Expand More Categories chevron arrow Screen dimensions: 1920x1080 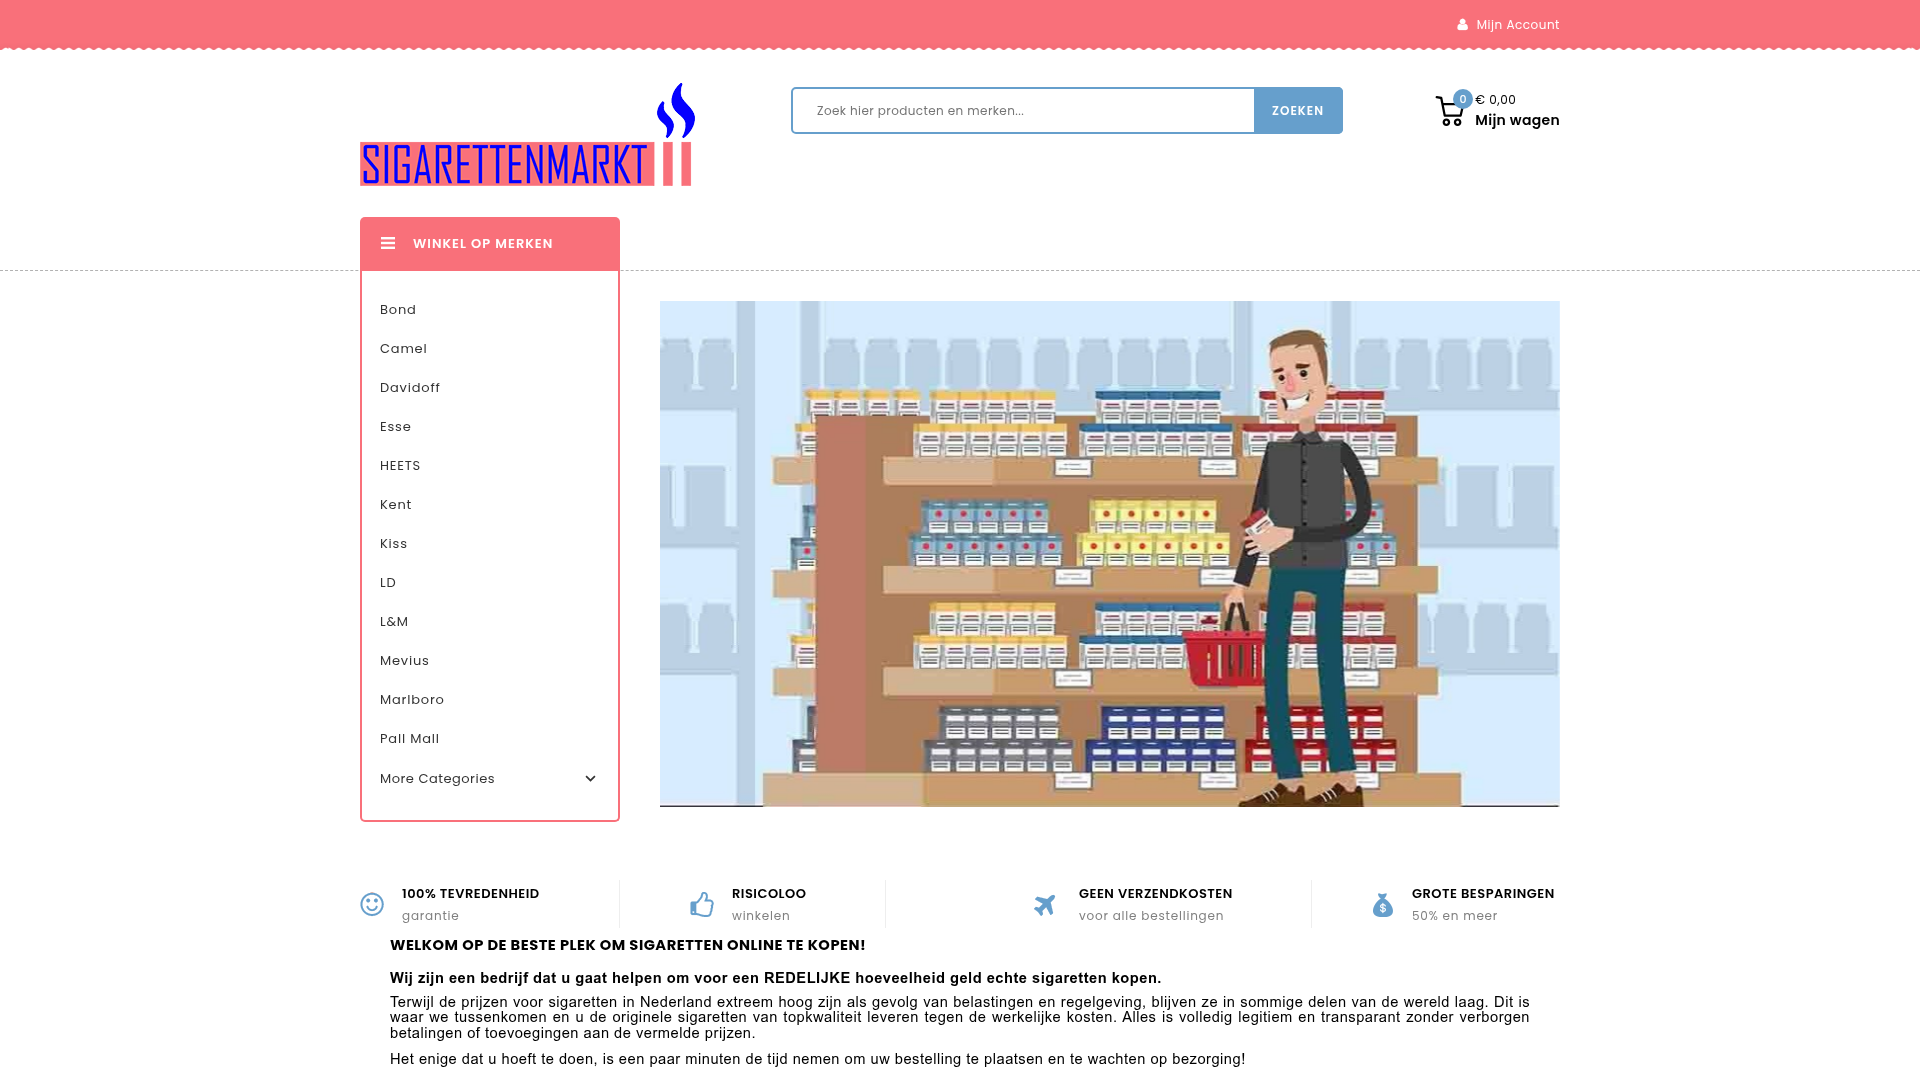[590, 779]
